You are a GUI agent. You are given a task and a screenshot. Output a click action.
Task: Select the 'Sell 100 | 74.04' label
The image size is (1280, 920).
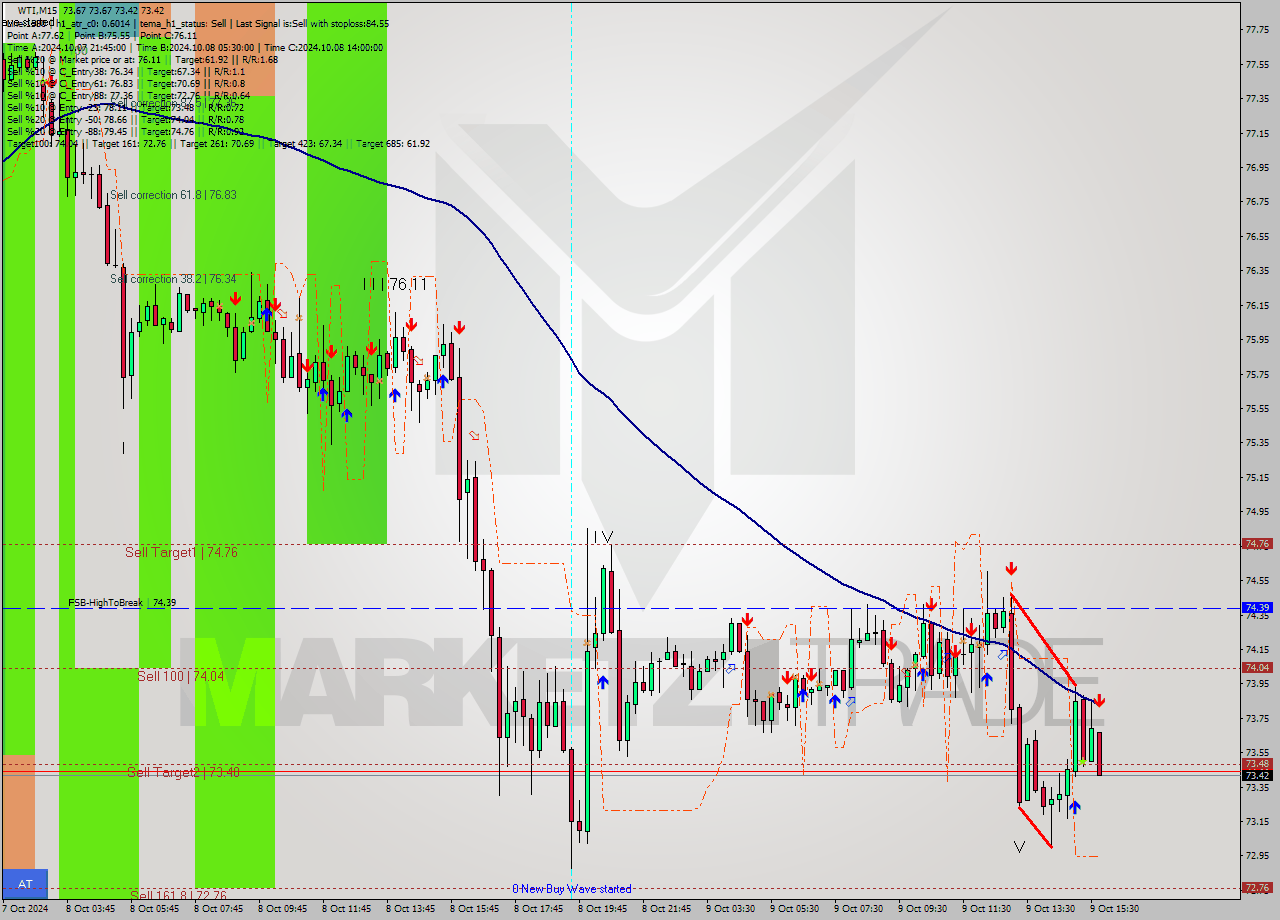tap(180, 676)
